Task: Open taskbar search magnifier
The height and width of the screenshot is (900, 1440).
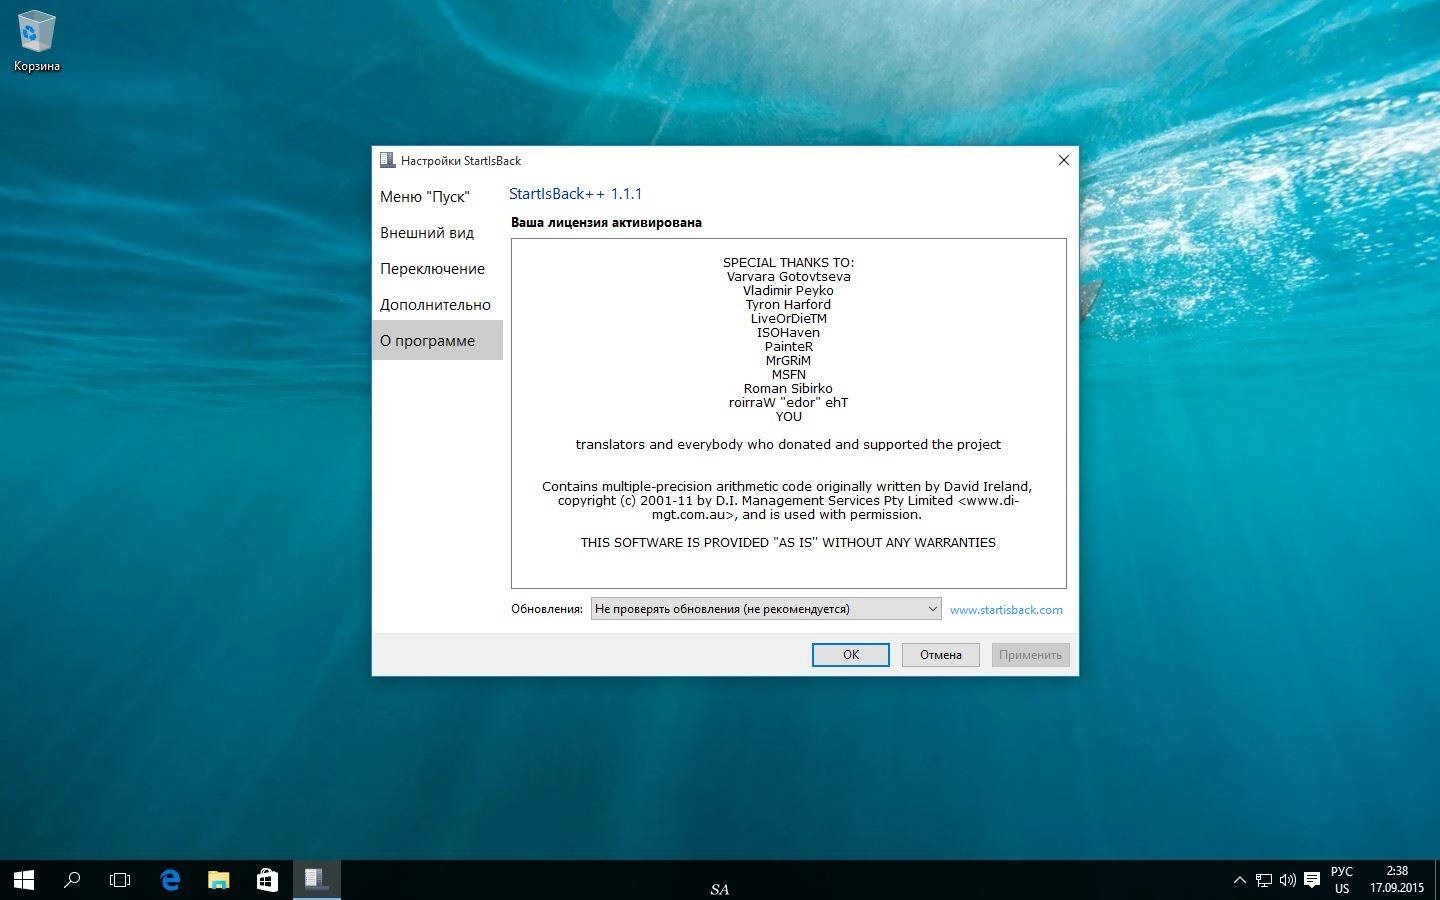Action: click(x=72, y=880)
